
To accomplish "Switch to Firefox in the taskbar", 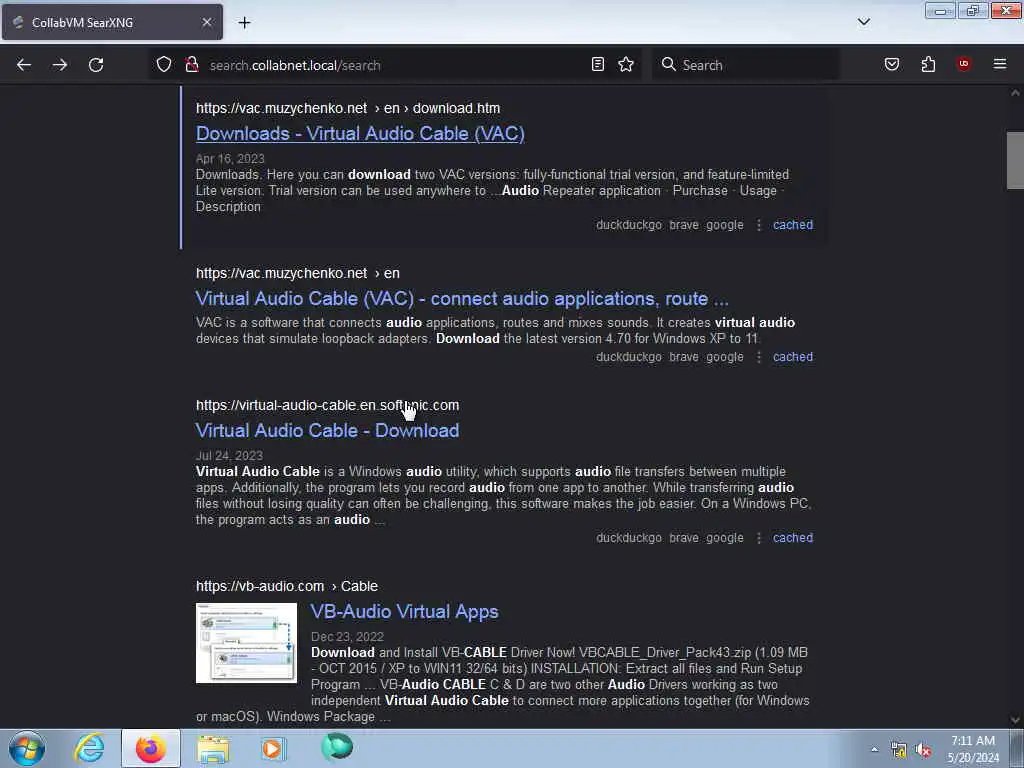I will 150,748.
